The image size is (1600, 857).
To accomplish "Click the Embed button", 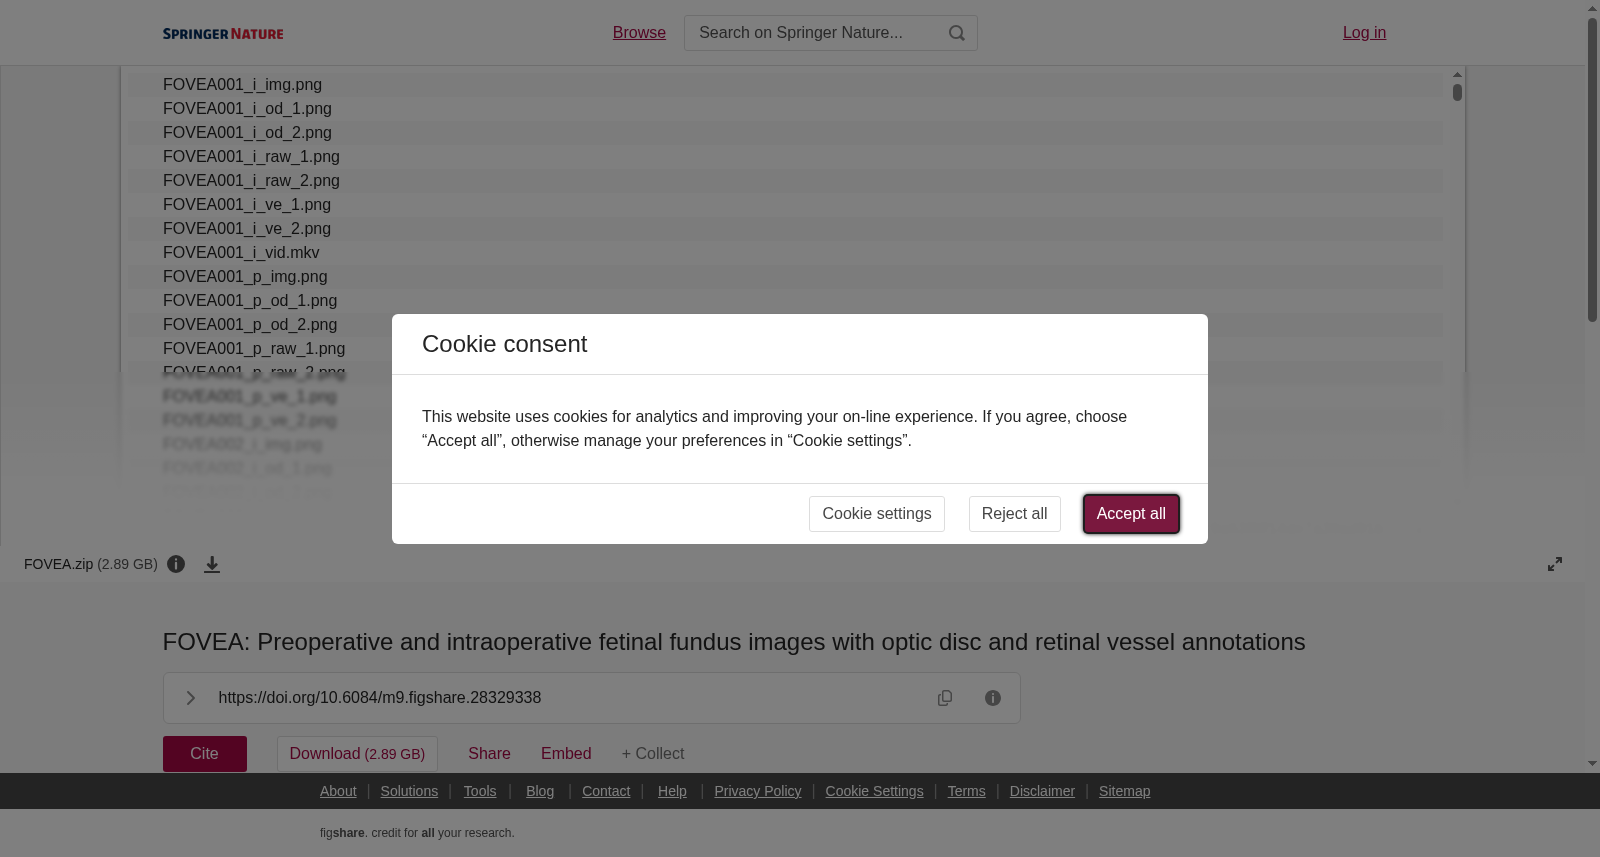I will (566, 754).
